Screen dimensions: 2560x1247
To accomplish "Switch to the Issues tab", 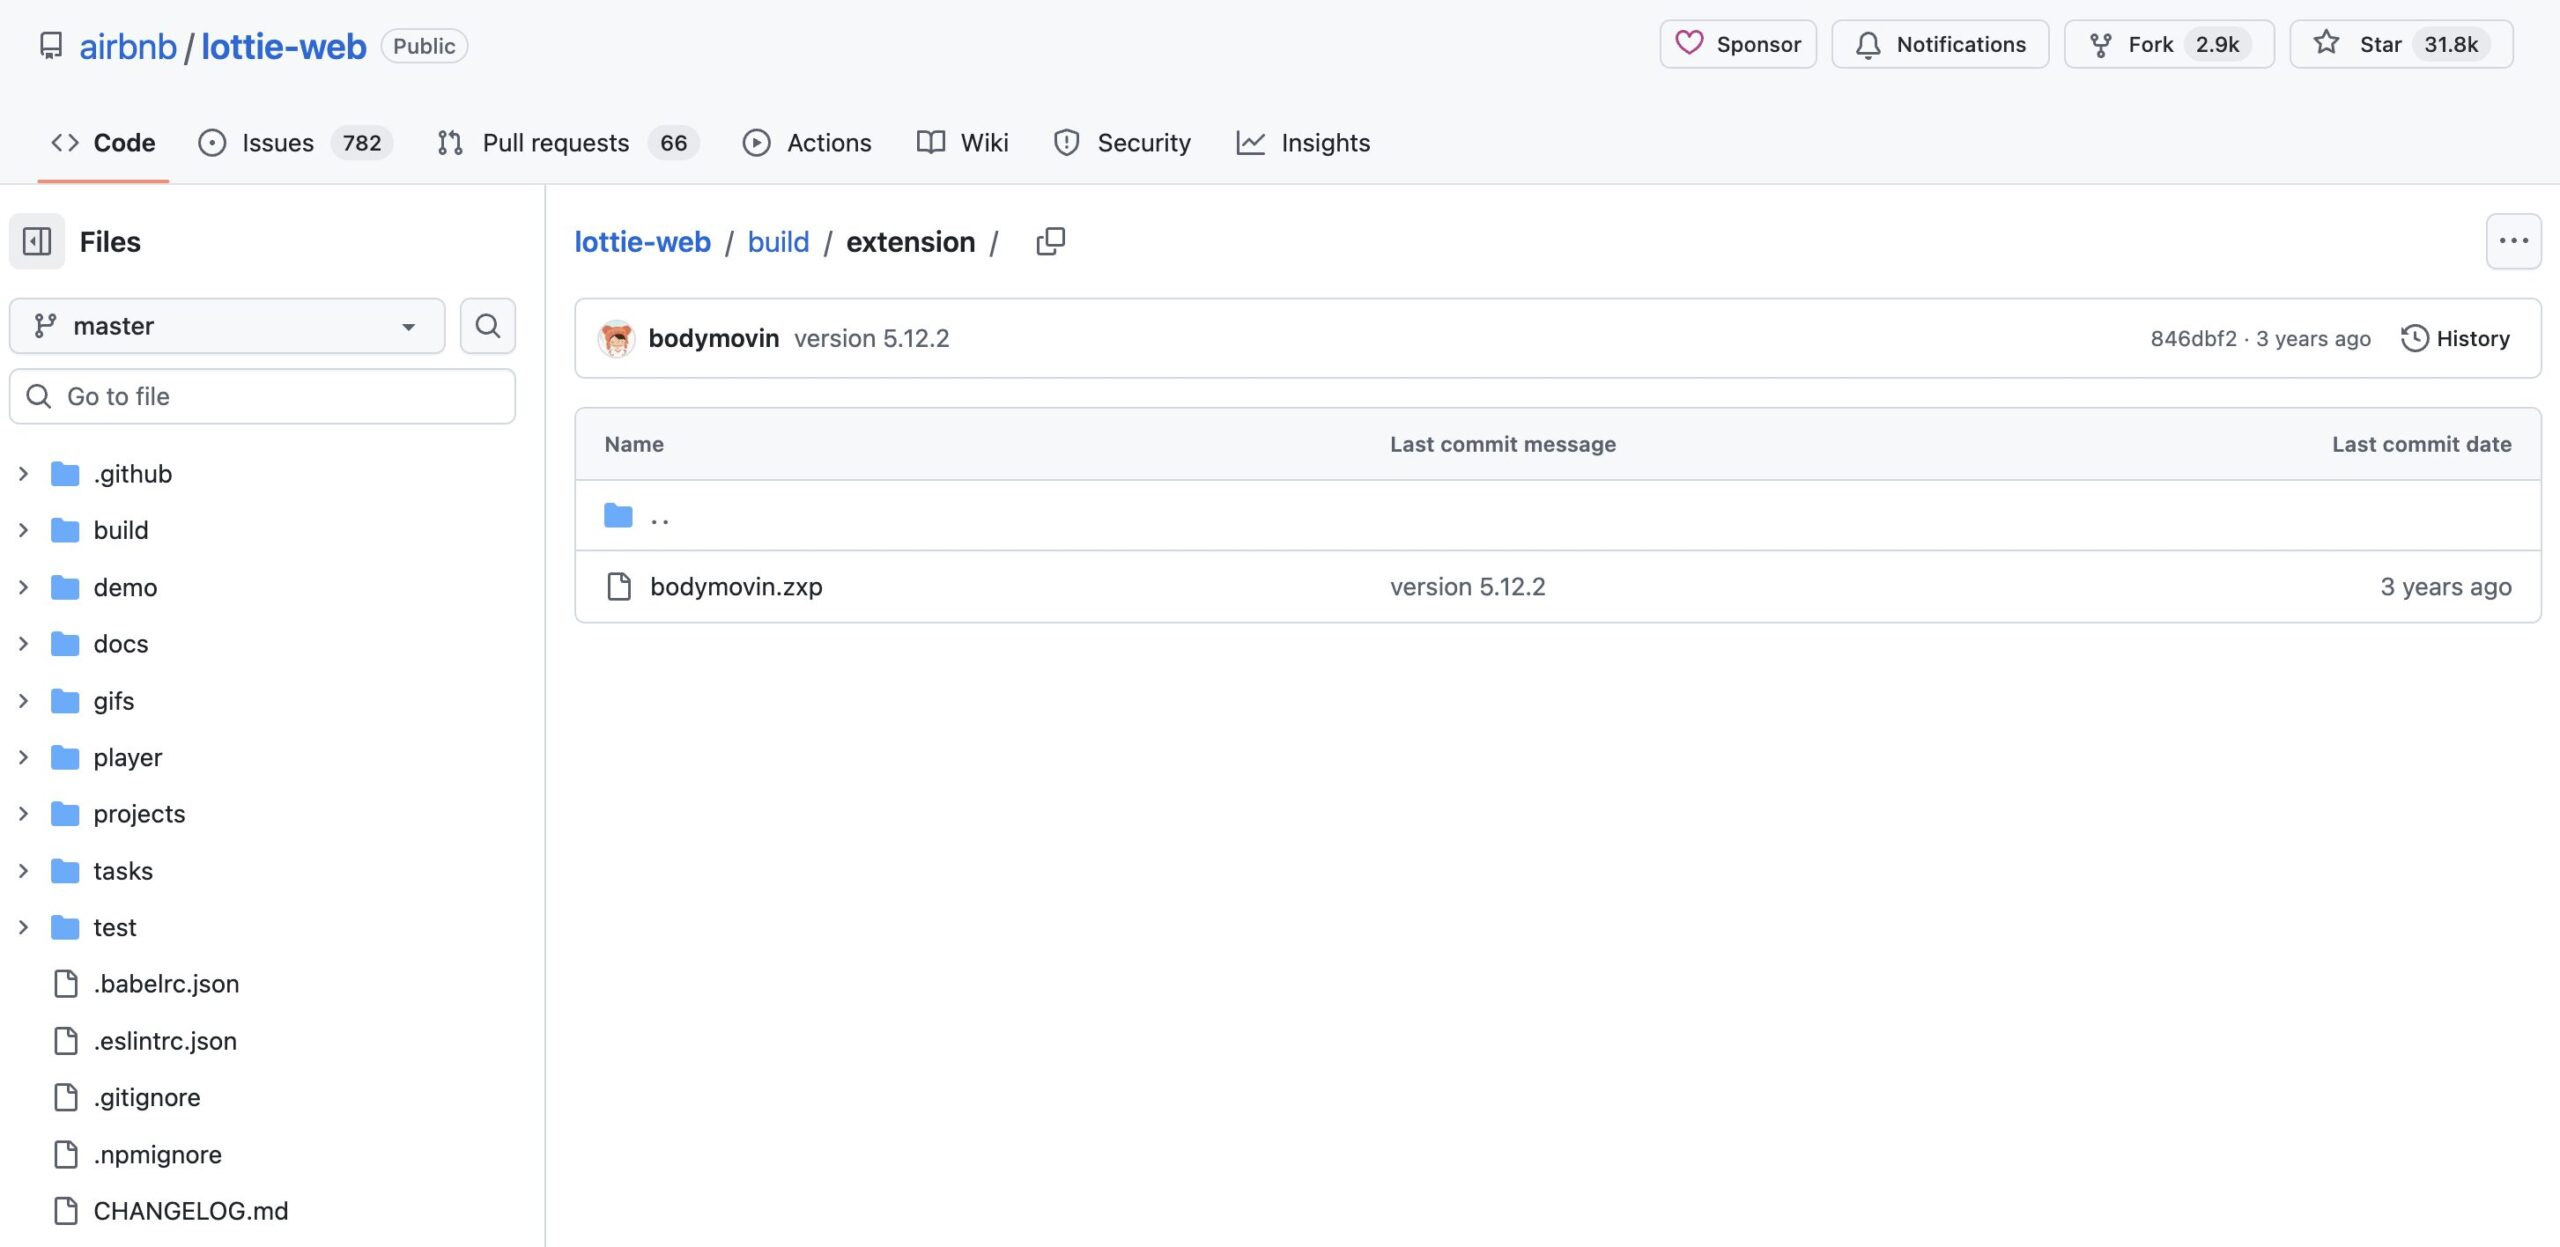I will (277, 143).
